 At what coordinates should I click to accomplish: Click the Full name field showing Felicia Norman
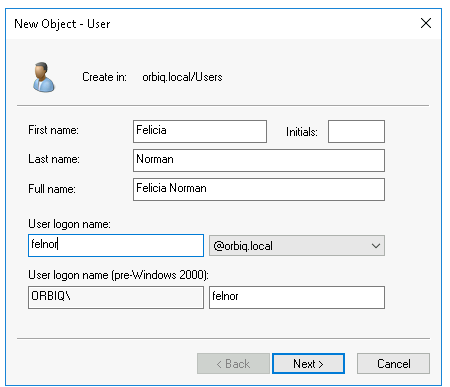pos(259,189)
